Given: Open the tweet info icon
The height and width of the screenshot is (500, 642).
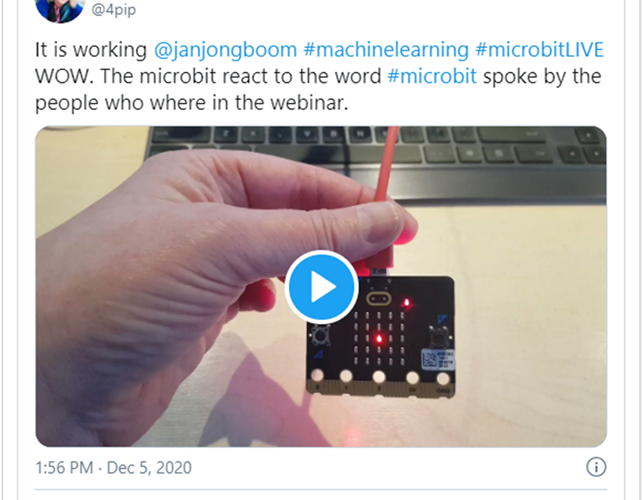Looking at the screenshot, I should point(596,467).
